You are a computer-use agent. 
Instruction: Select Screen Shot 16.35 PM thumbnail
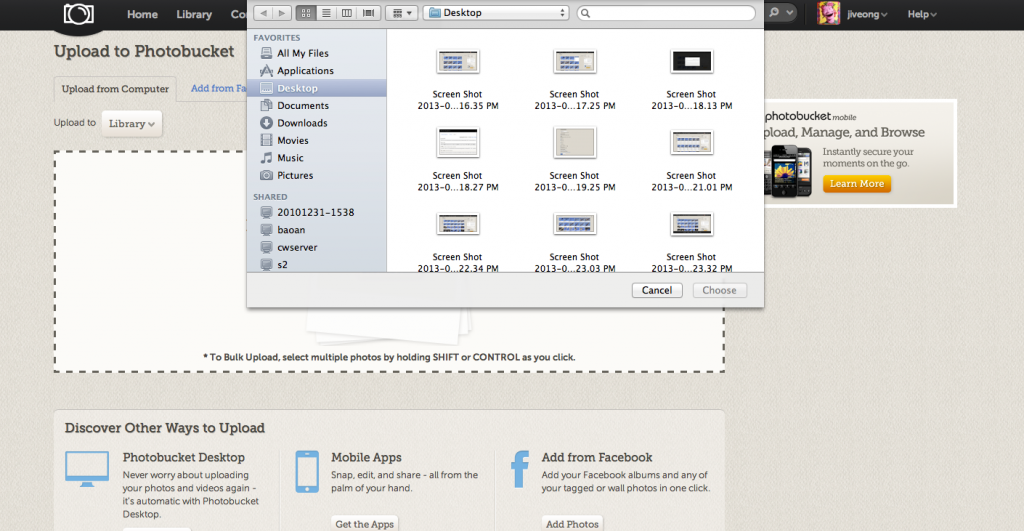[x=458, y=62]
